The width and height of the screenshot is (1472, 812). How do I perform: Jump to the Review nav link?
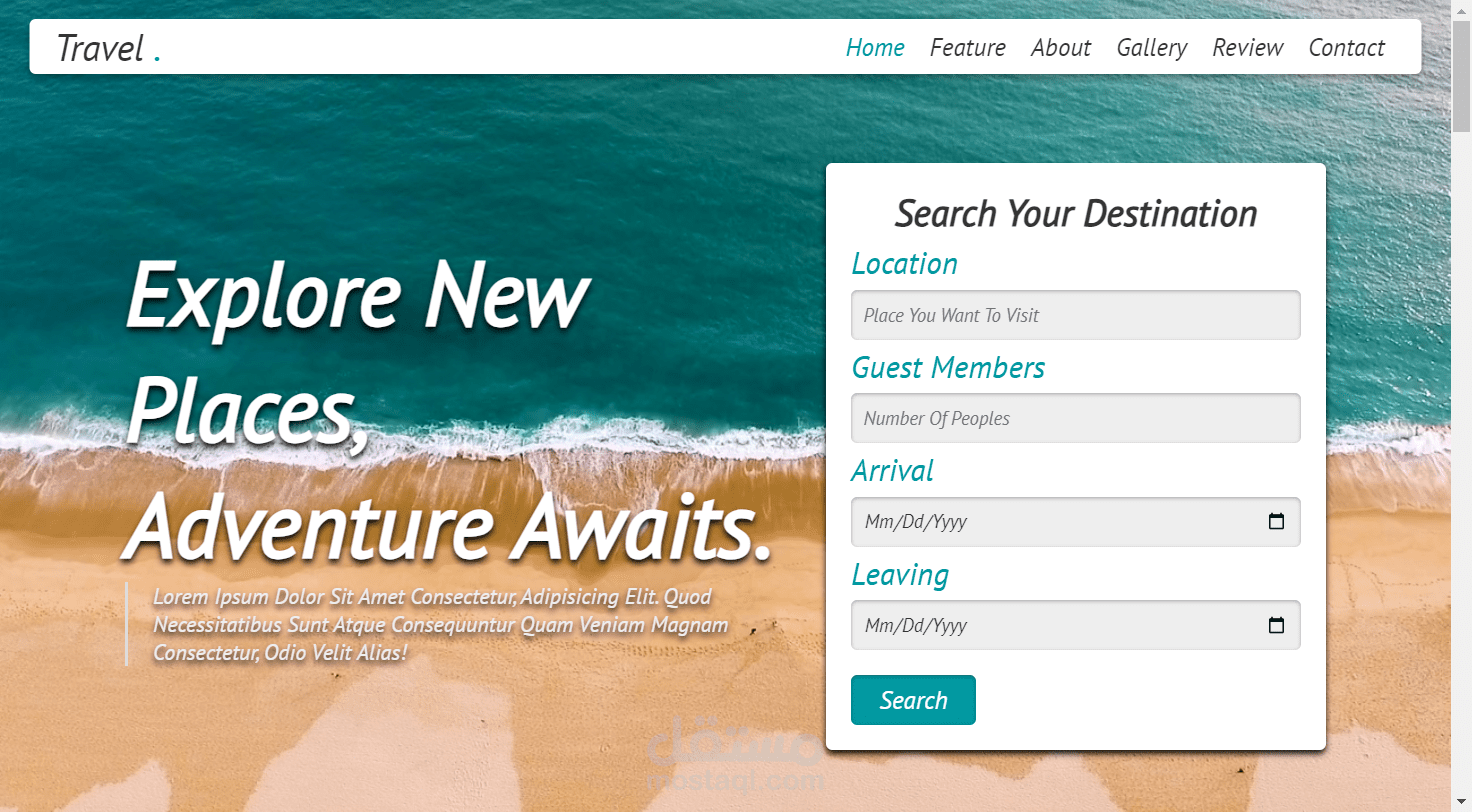click(1248, 48)
